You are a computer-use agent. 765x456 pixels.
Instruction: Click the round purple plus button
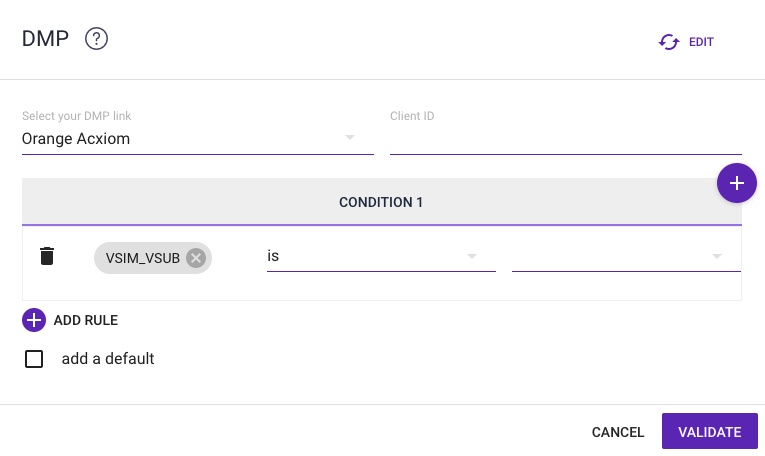tap(737, 183)
